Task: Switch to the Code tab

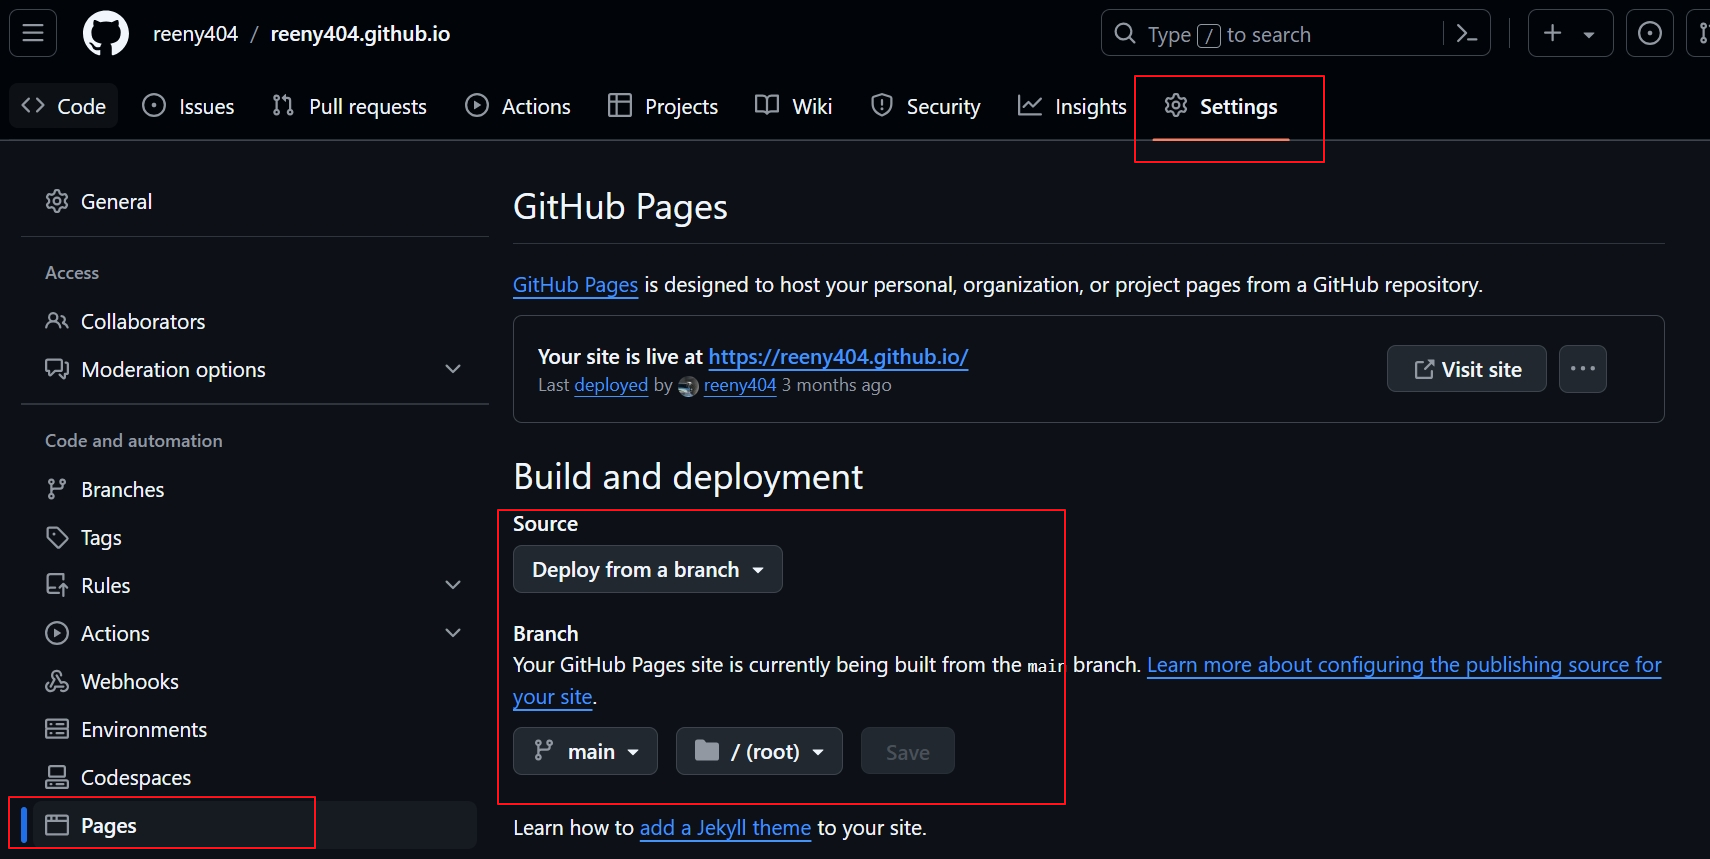Action: [x=64, y=106]
